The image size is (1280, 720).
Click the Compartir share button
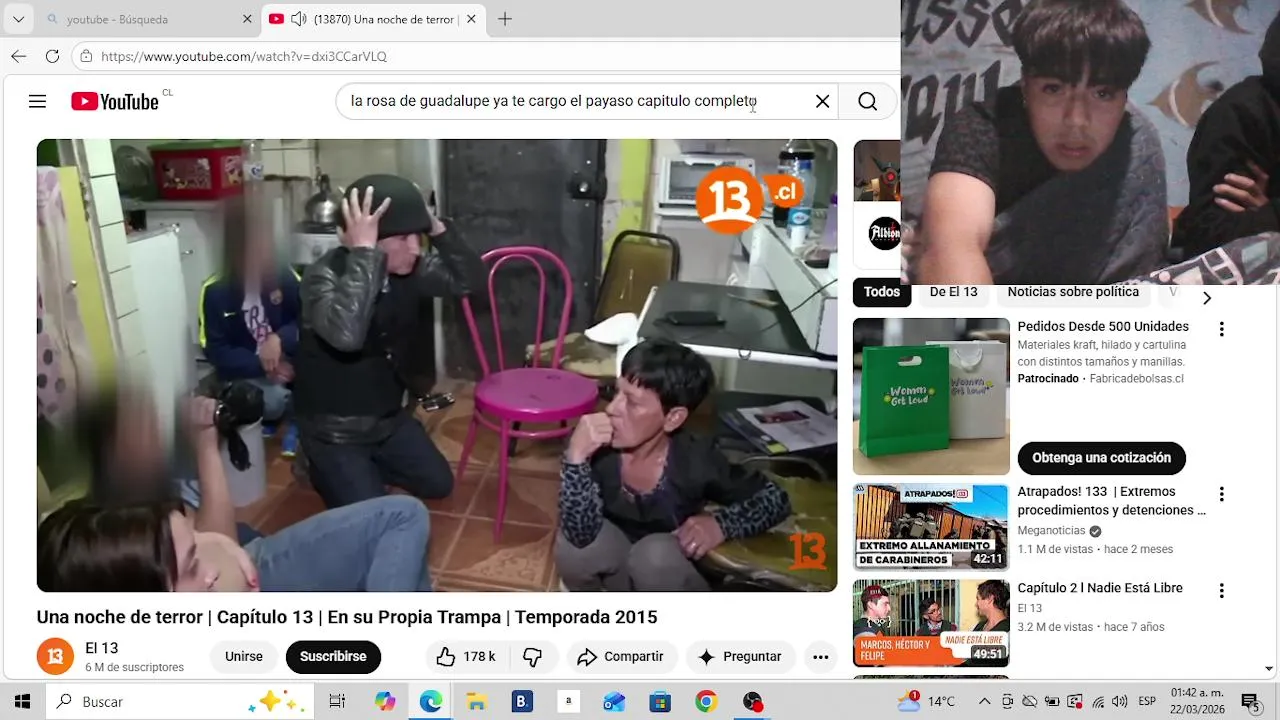coord(621,656)
